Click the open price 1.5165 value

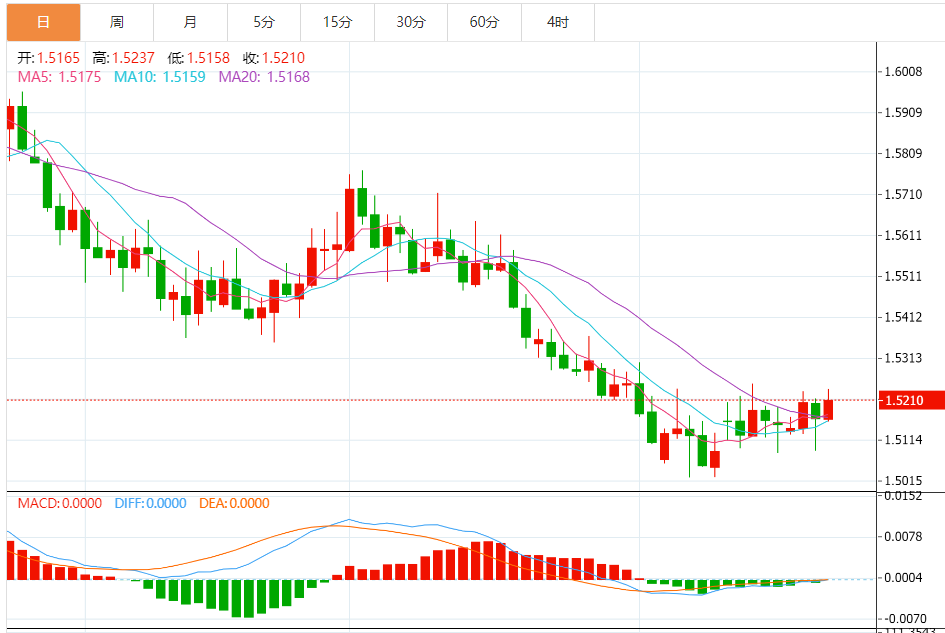point(58,58)
